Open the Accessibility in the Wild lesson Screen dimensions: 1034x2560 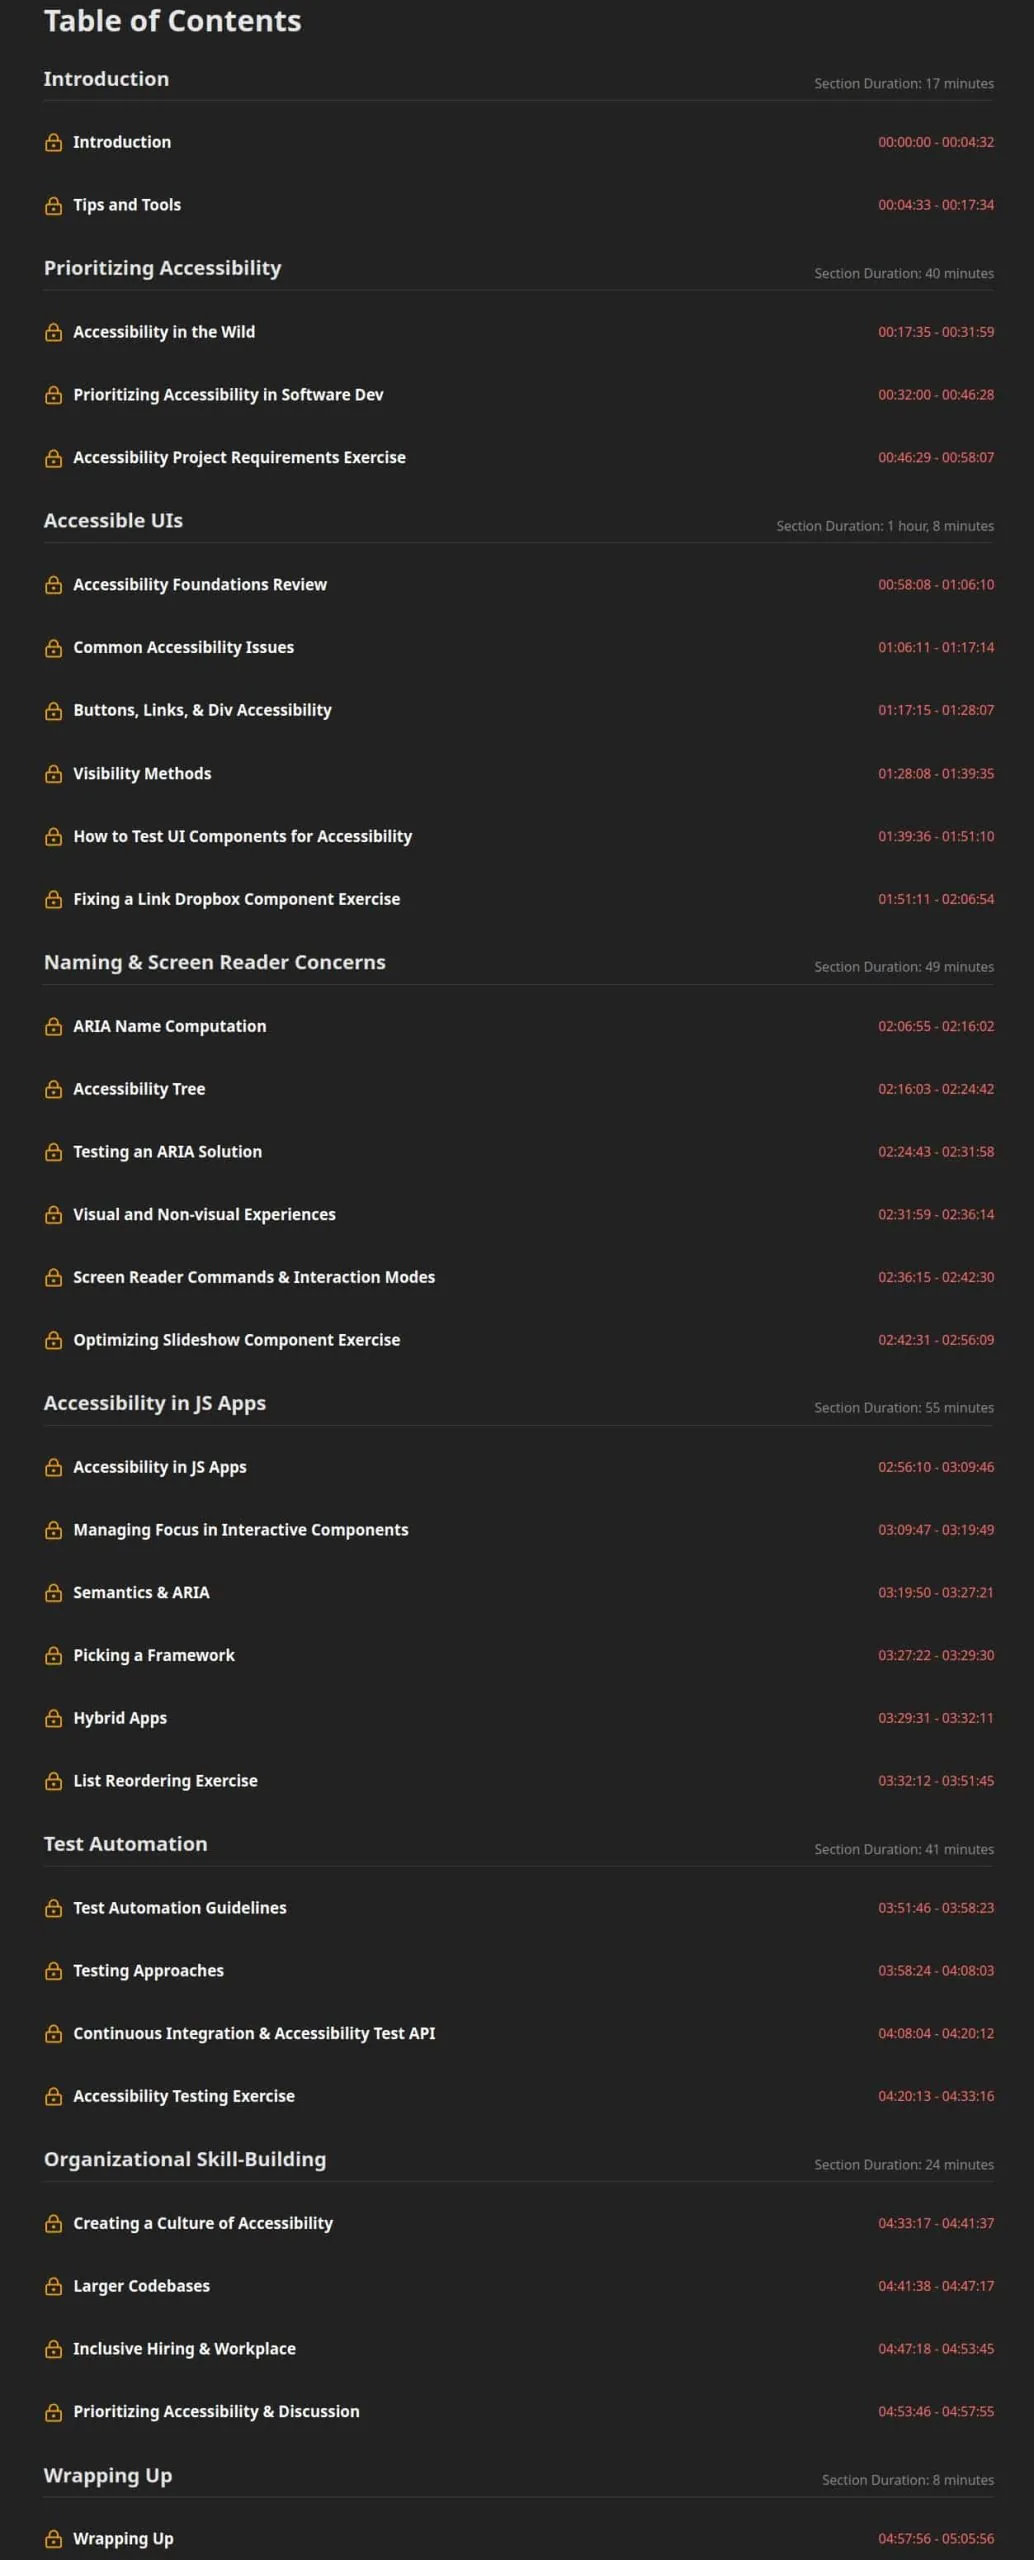[164, 332]
